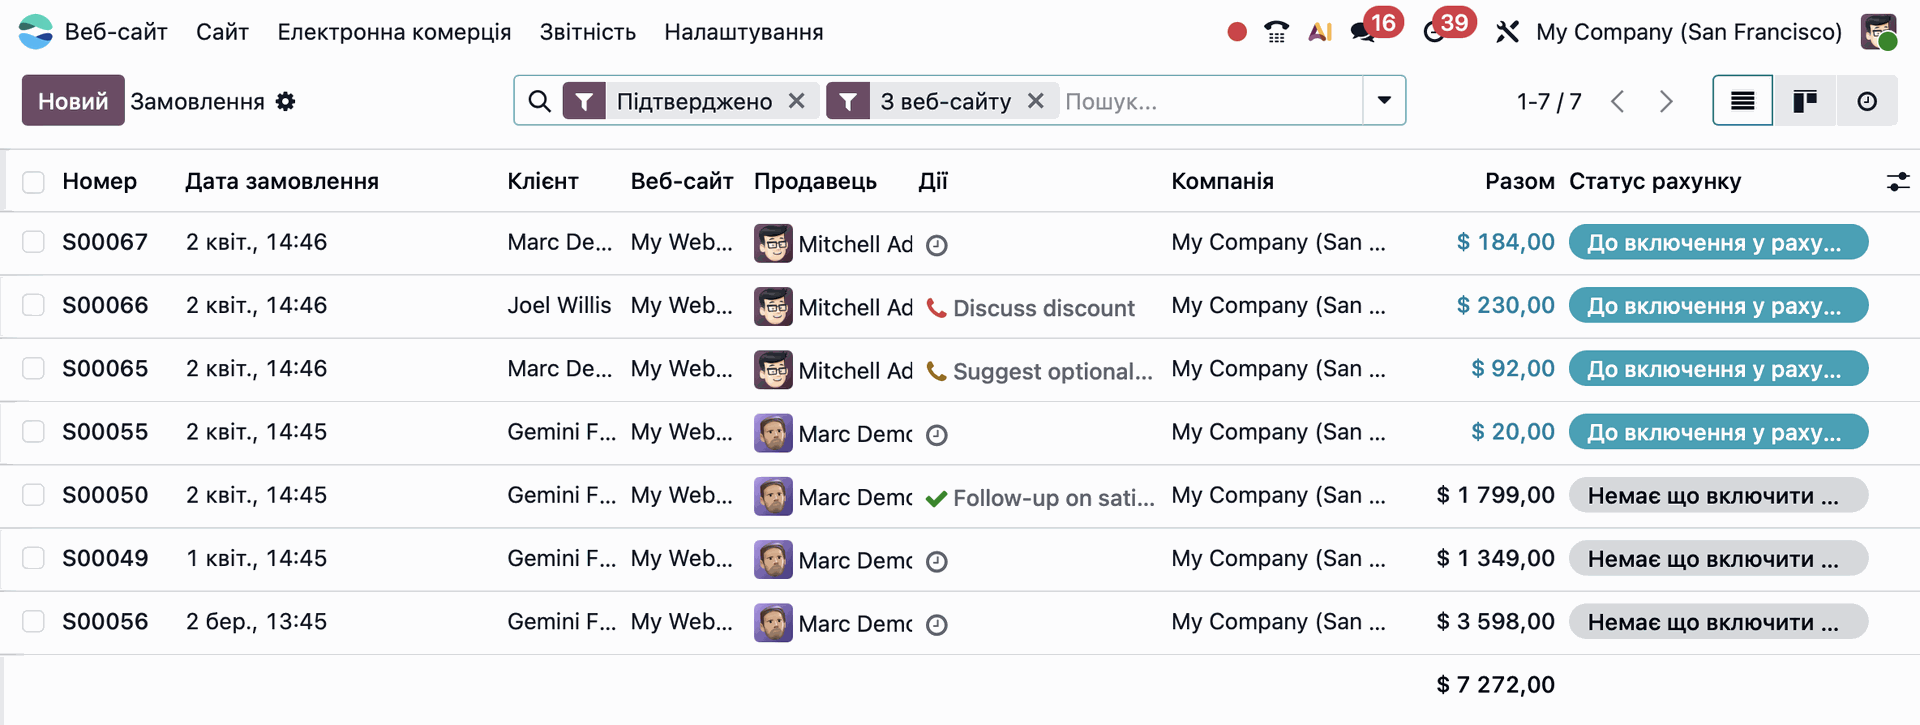
Task: Expand the search options dropdown arrow
Action: [1384, 101]
